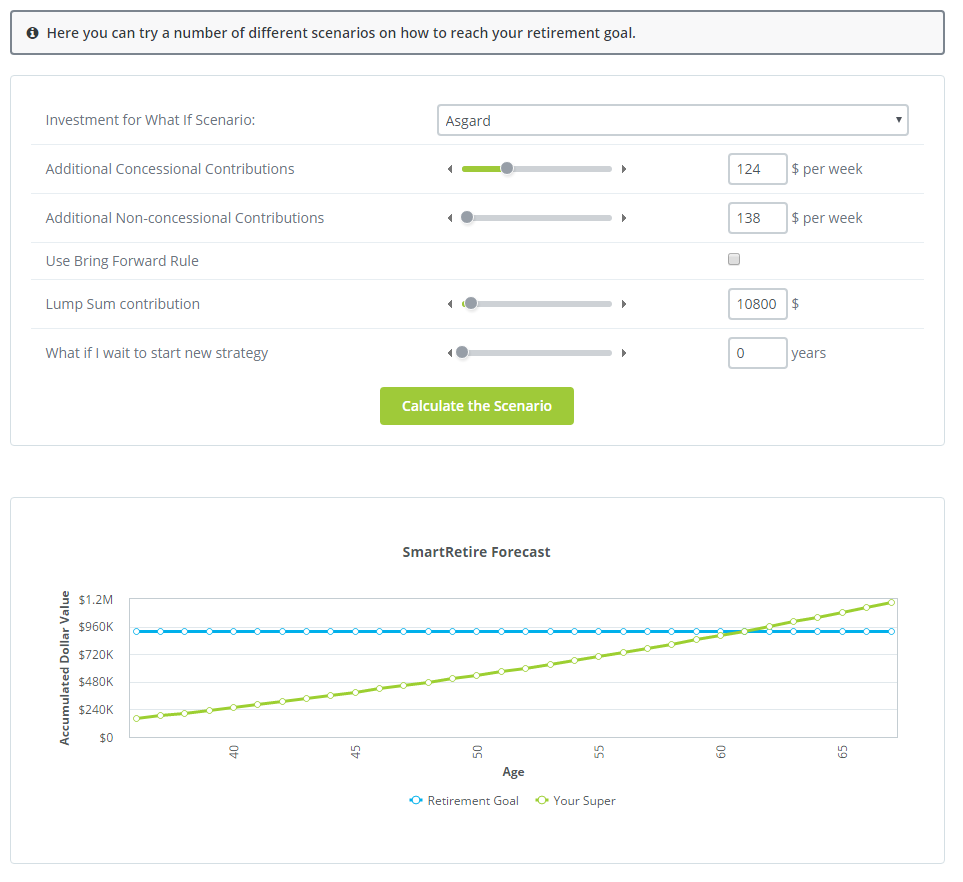Click the Additional Concessional Contributions slider handle
963x882 pixels.
pyautogui.click(x=507, y=169)
